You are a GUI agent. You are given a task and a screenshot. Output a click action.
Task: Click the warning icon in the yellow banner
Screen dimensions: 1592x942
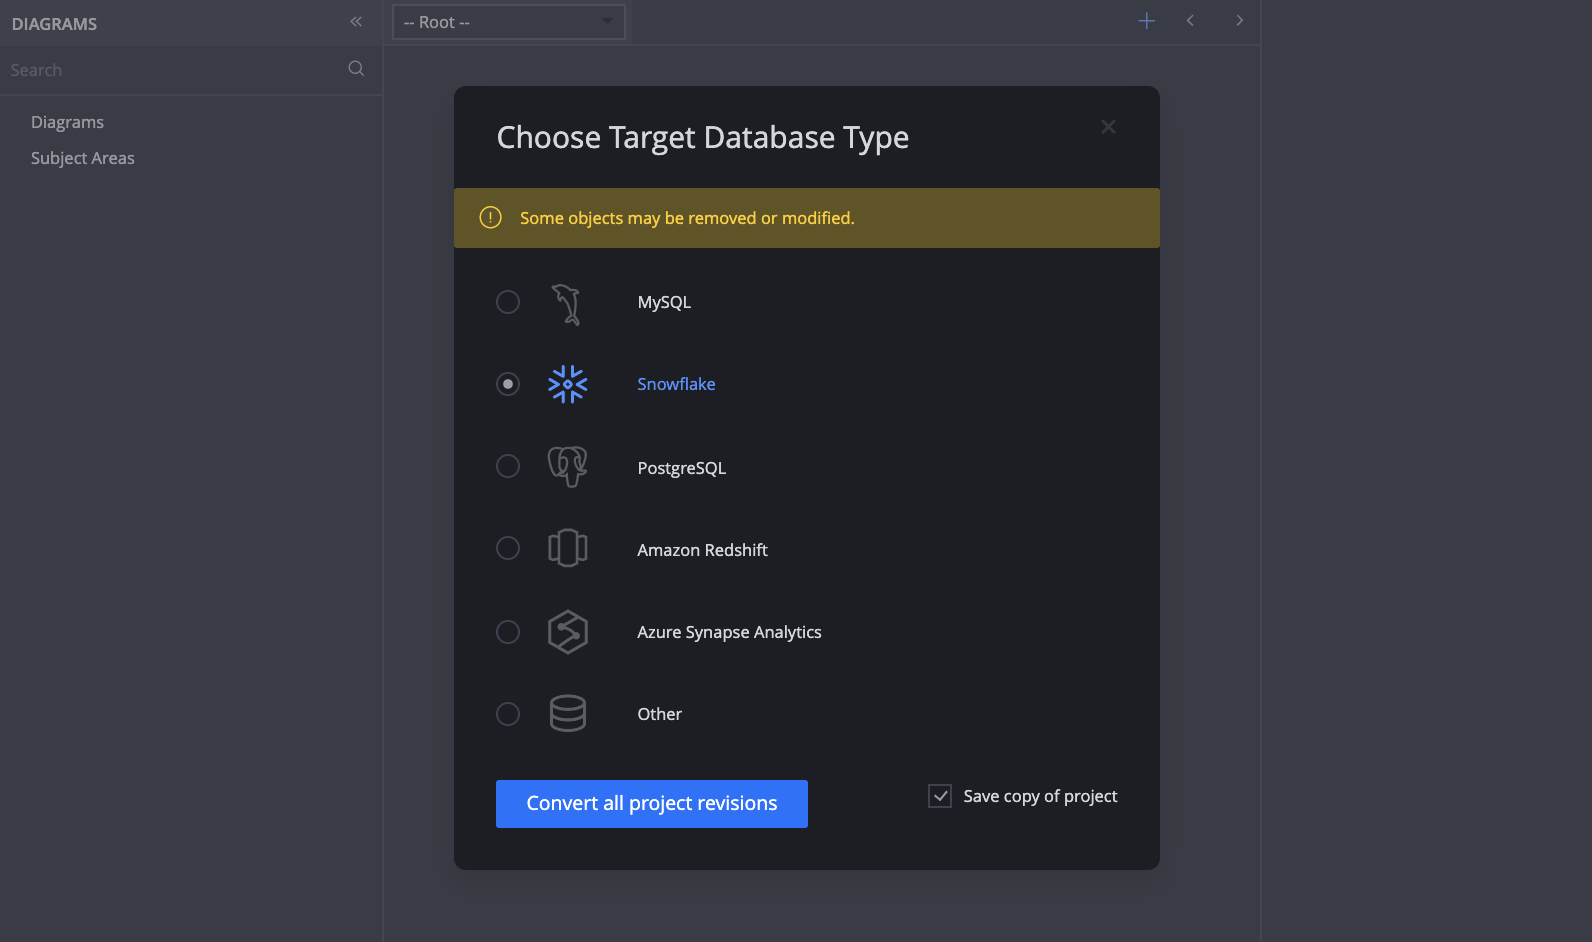coord(490,217)
